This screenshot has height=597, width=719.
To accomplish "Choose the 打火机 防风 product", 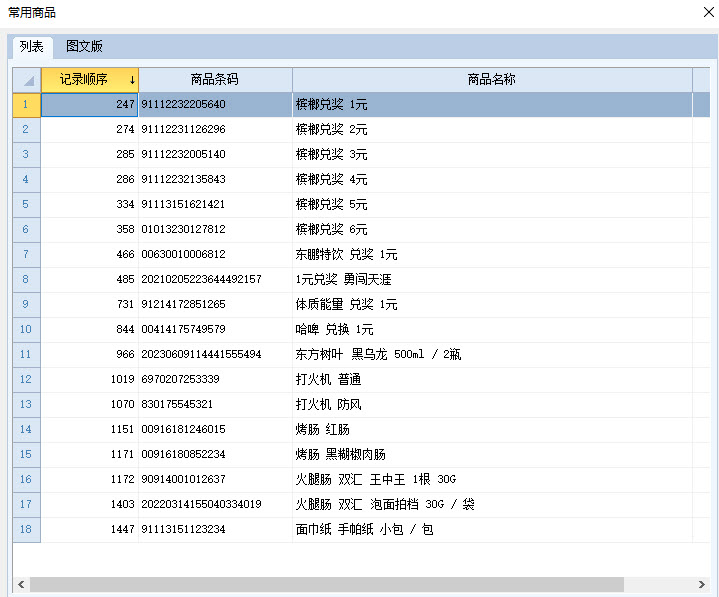I will point(328,404).
